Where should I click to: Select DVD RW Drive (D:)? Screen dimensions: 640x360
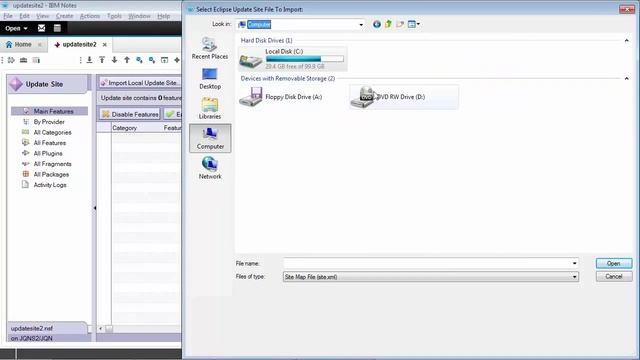pyautogui.click(x=404, y=97)
